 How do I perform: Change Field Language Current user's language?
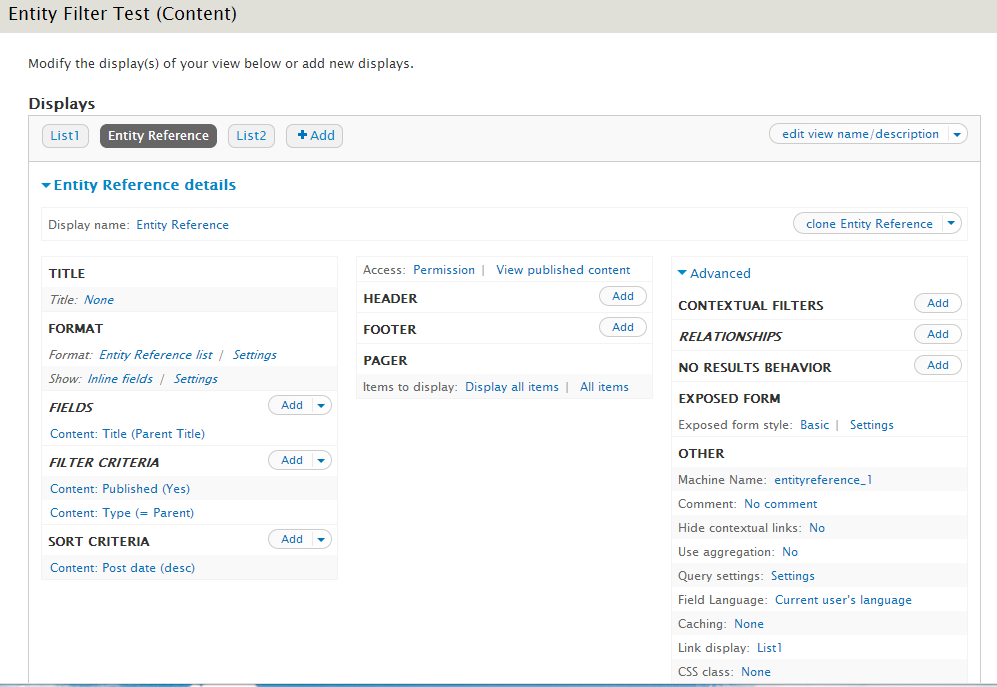click(843, 600)
